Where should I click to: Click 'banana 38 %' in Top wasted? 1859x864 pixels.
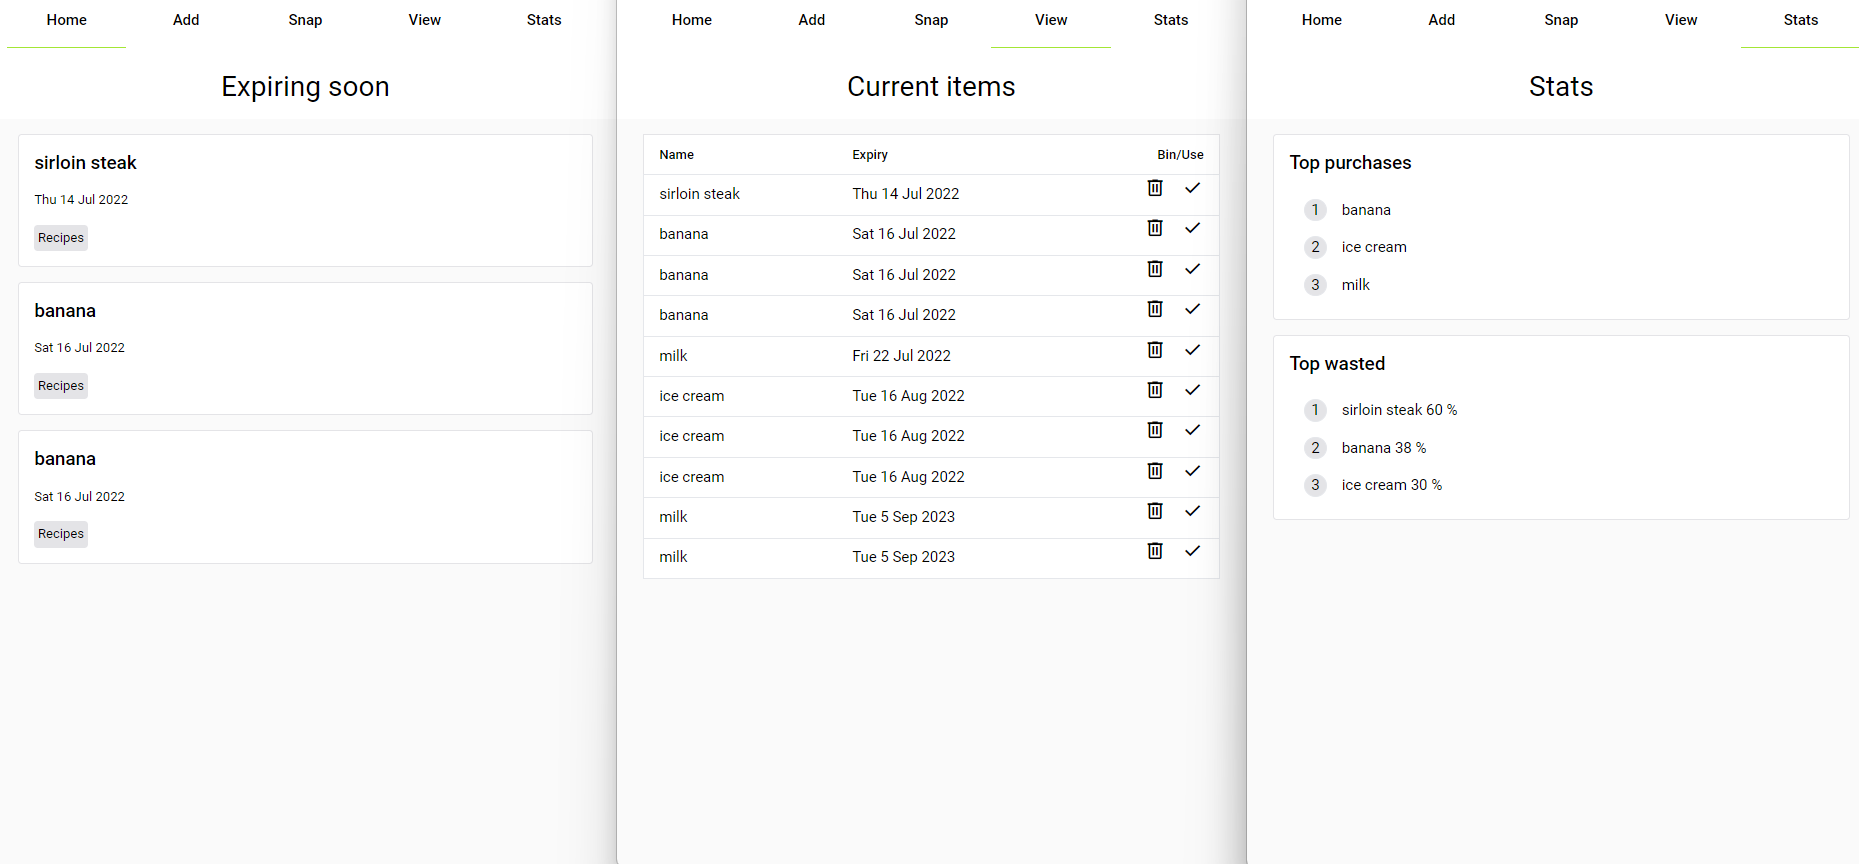[x=1384, y=448]
